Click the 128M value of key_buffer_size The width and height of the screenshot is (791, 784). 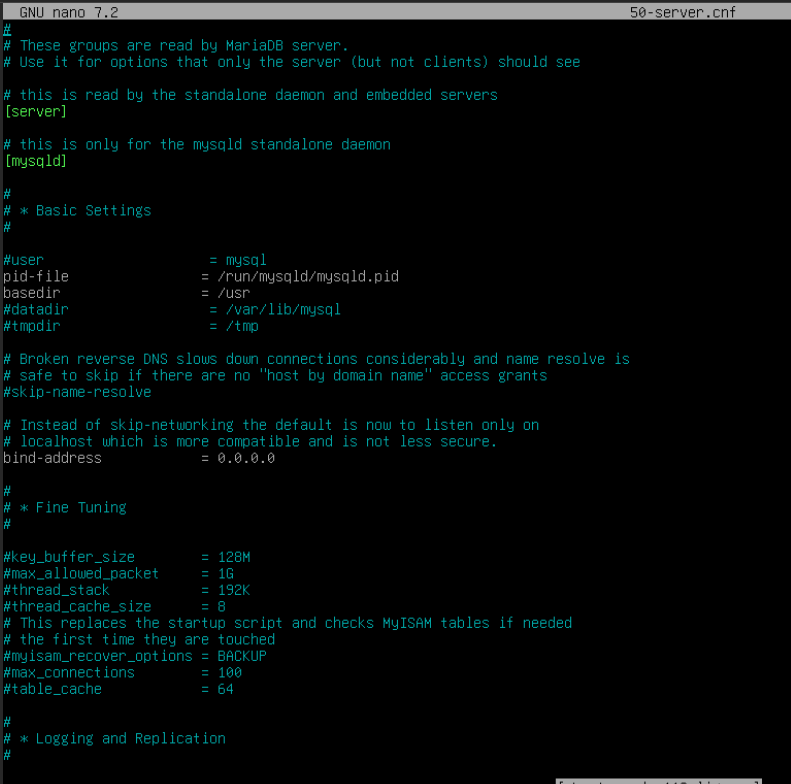point(234,557)
